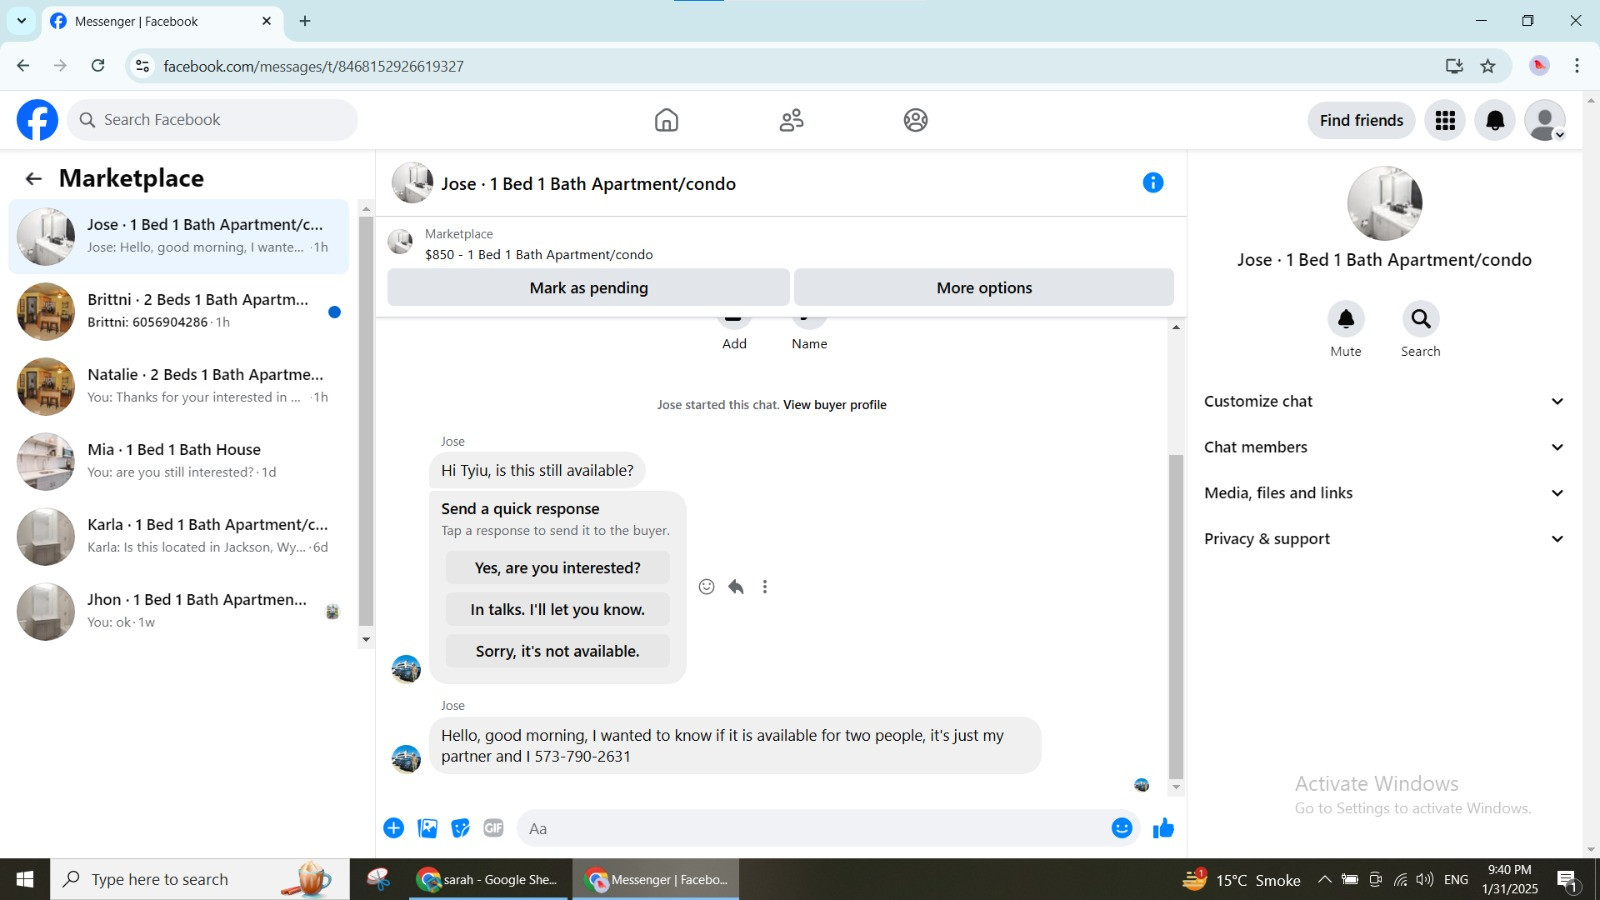
Task: Open the taskbar volume control
Action: tap(1425, 880)
